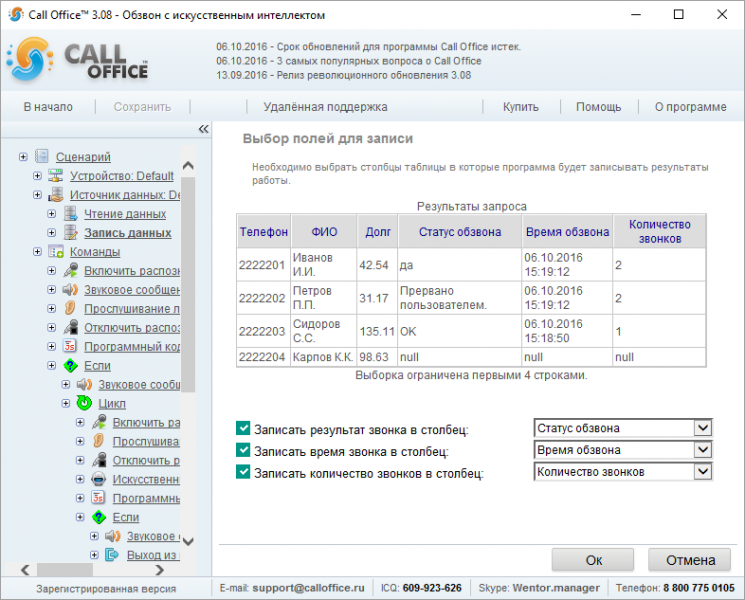Image resolution: width=745 pixels, height=600 pixels.
Task: Click speaker icon above the Цикл row
Action: click(85, 384)
